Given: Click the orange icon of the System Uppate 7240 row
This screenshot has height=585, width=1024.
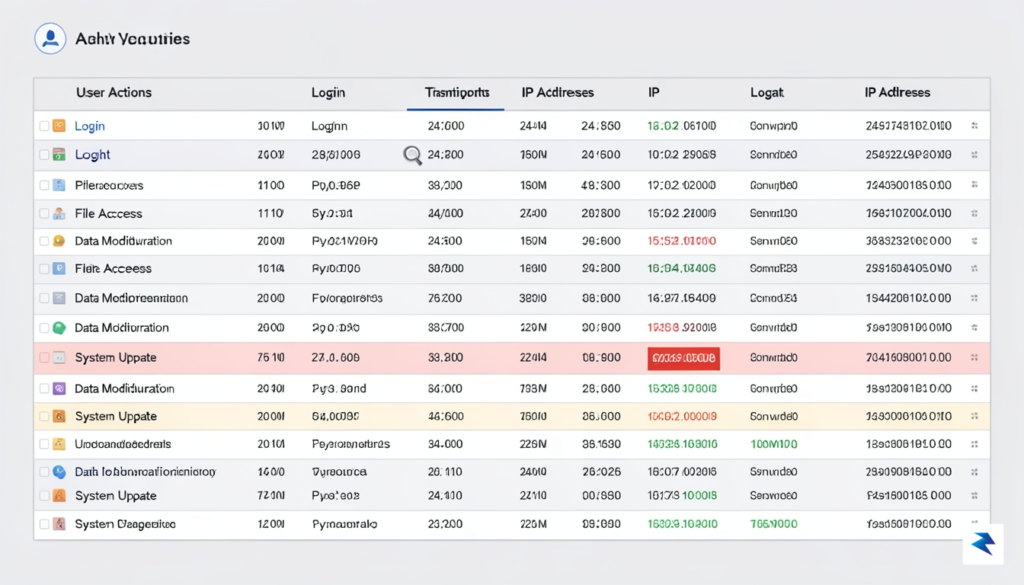Looking at the screenshot, I should point(59,496).
